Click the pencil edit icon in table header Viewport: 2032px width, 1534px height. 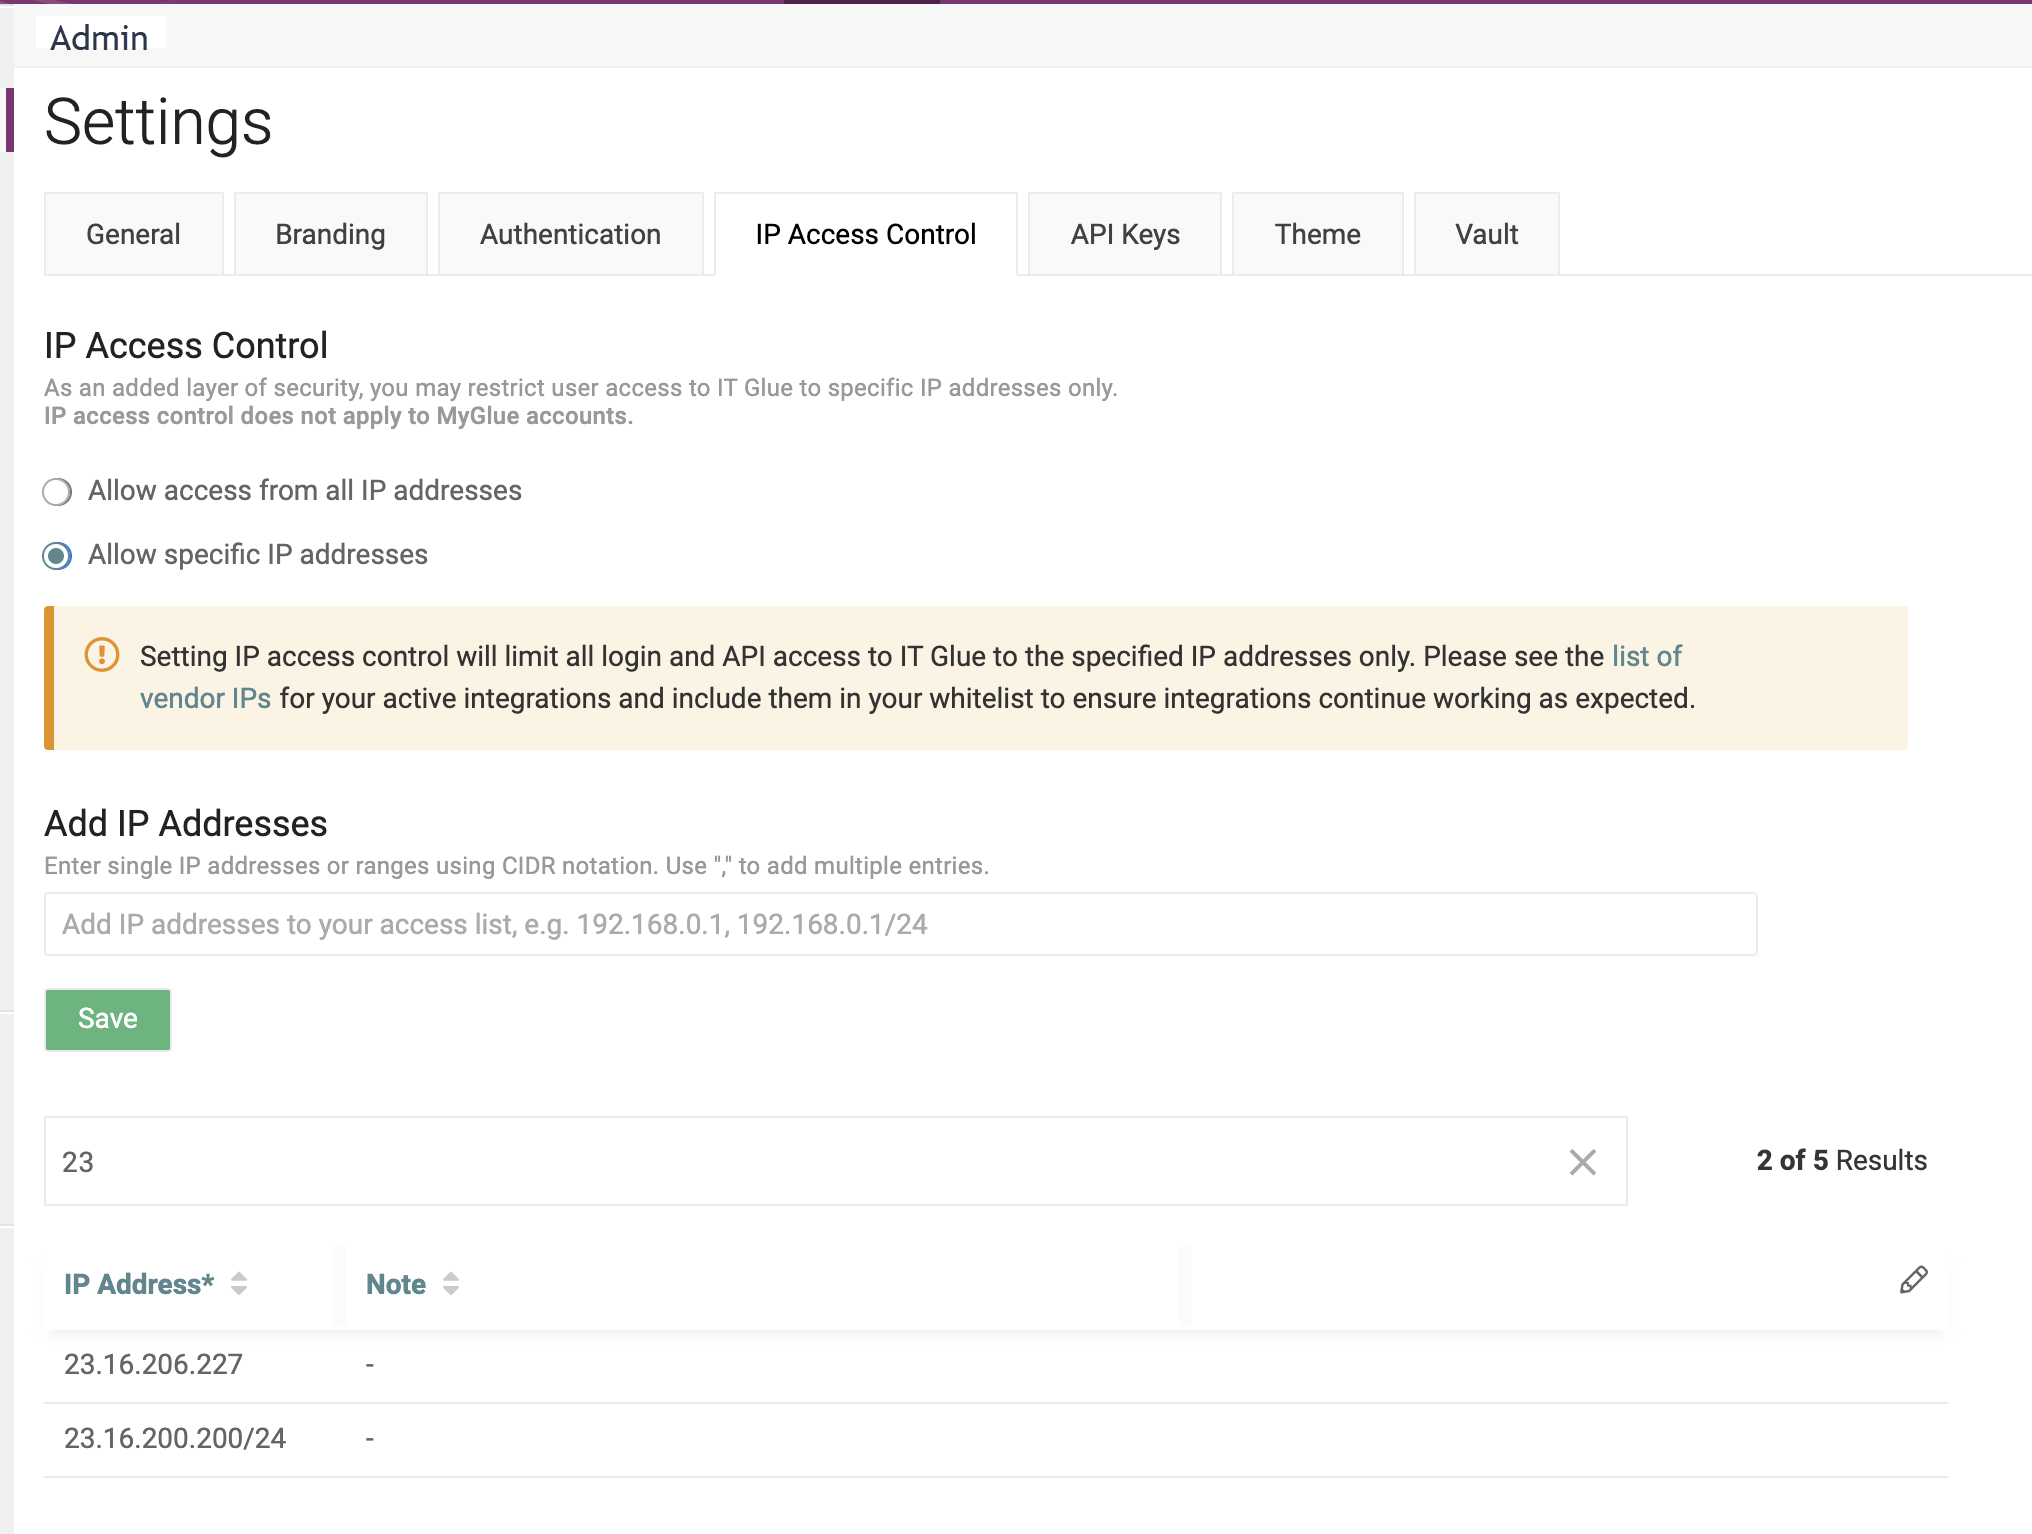(x=1913, y=1281)
